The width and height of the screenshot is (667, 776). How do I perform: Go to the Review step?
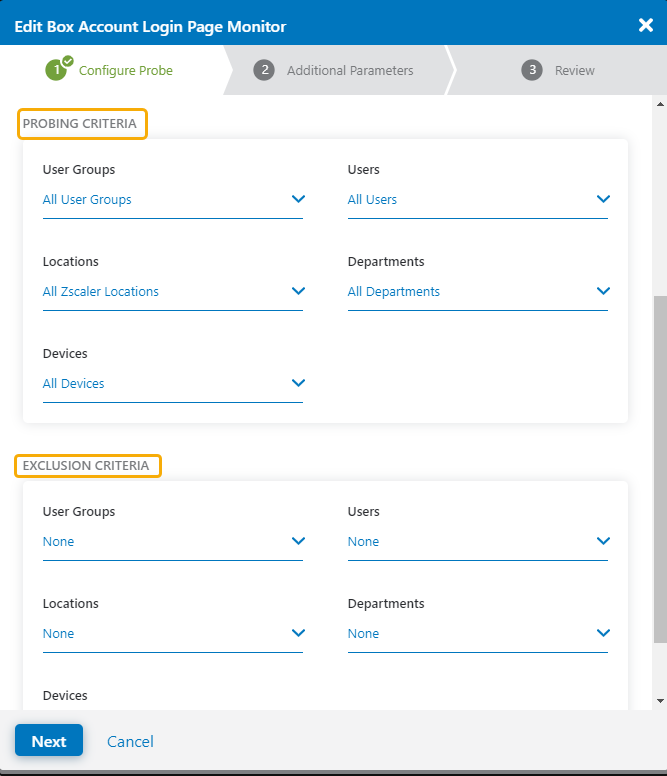574,70
